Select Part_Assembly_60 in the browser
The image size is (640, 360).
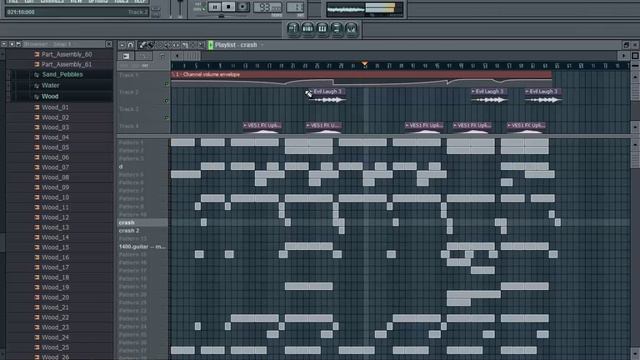coord(67,54)
